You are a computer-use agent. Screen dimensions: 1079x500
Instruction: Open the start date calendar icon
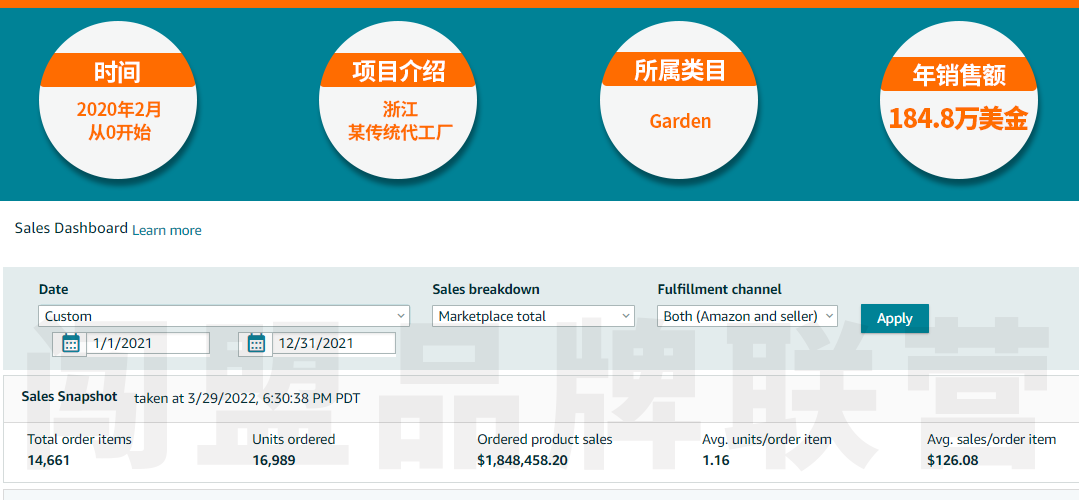(70, 343)
